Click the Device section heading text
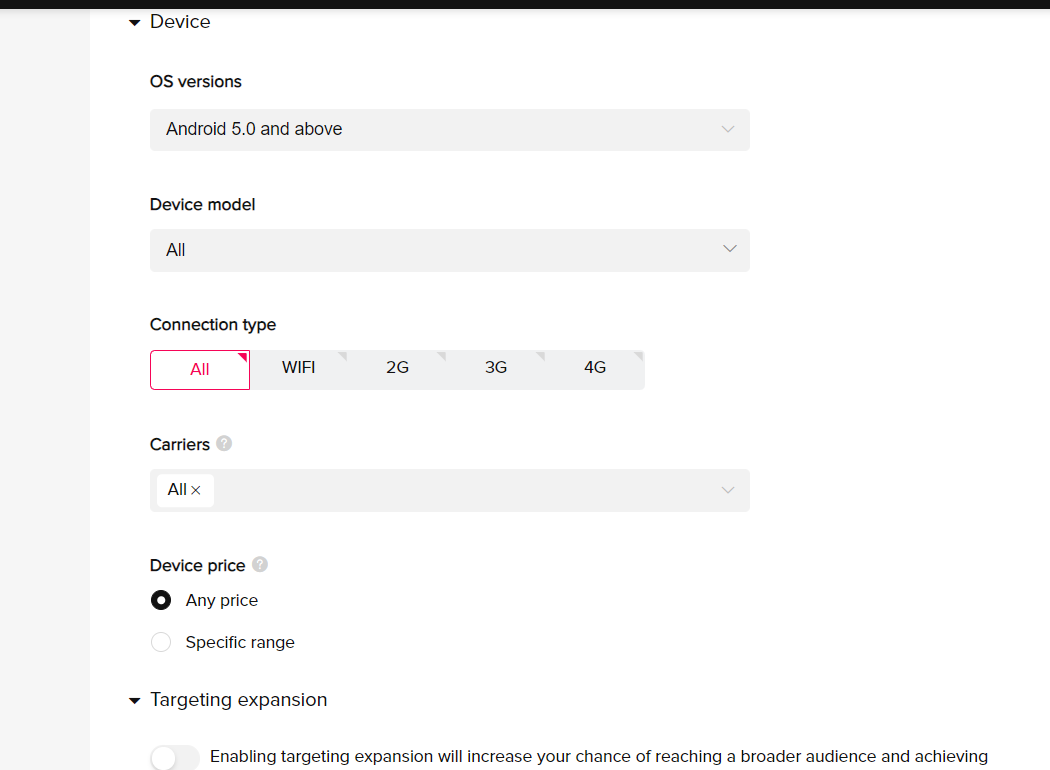This screenshot has width=1050, height=770. pos(180,21)
